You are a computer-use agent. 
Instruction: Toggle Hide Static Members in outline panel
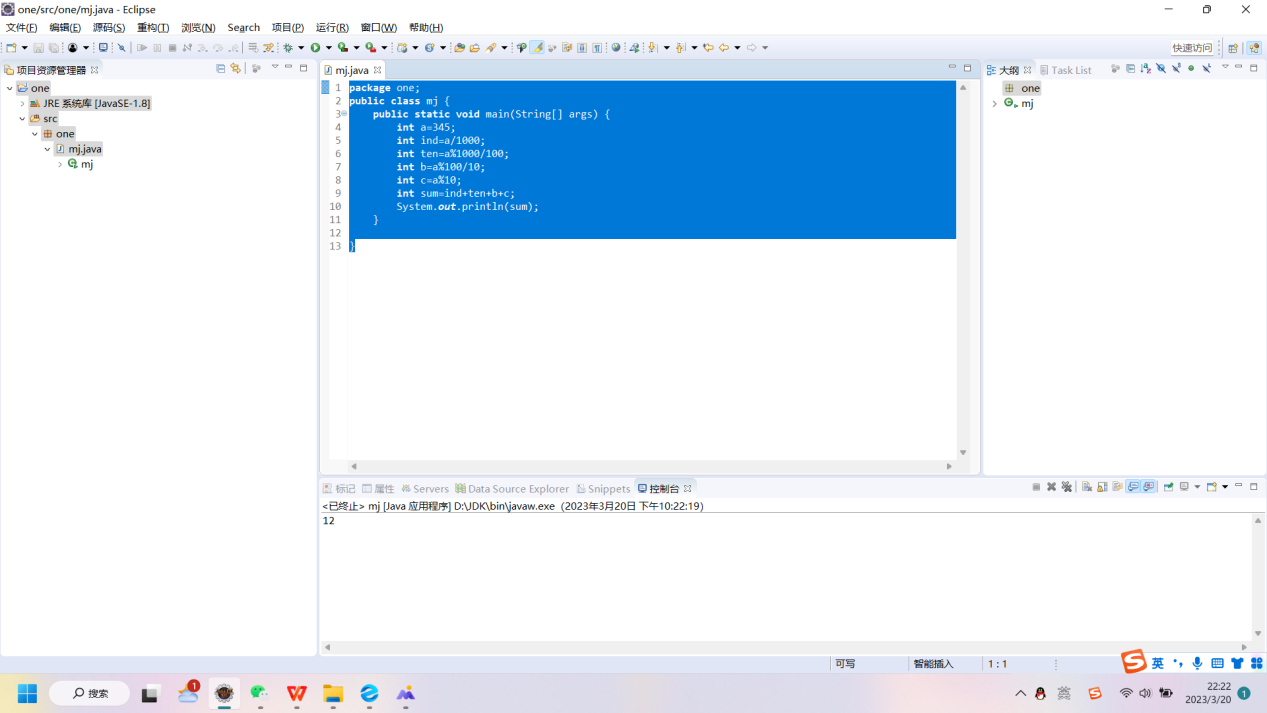coord(1176,69)
